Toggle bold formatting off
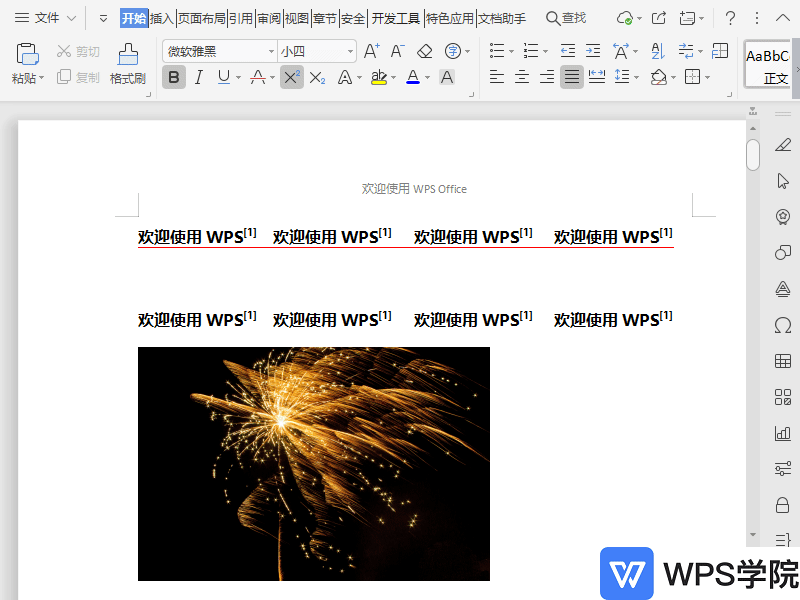The width and height of the screenshot is (800, 600). 174,77
